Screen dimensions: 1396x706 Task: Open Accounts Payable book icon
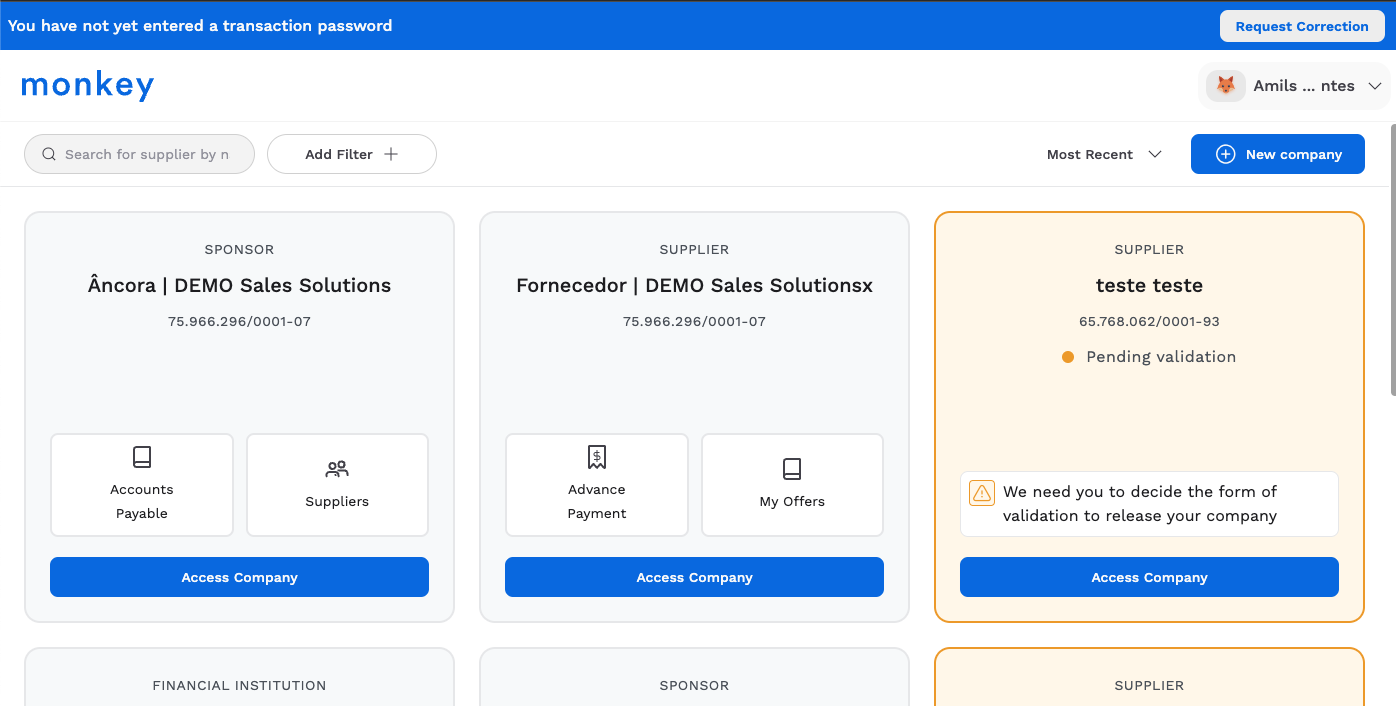coord(142,458)
